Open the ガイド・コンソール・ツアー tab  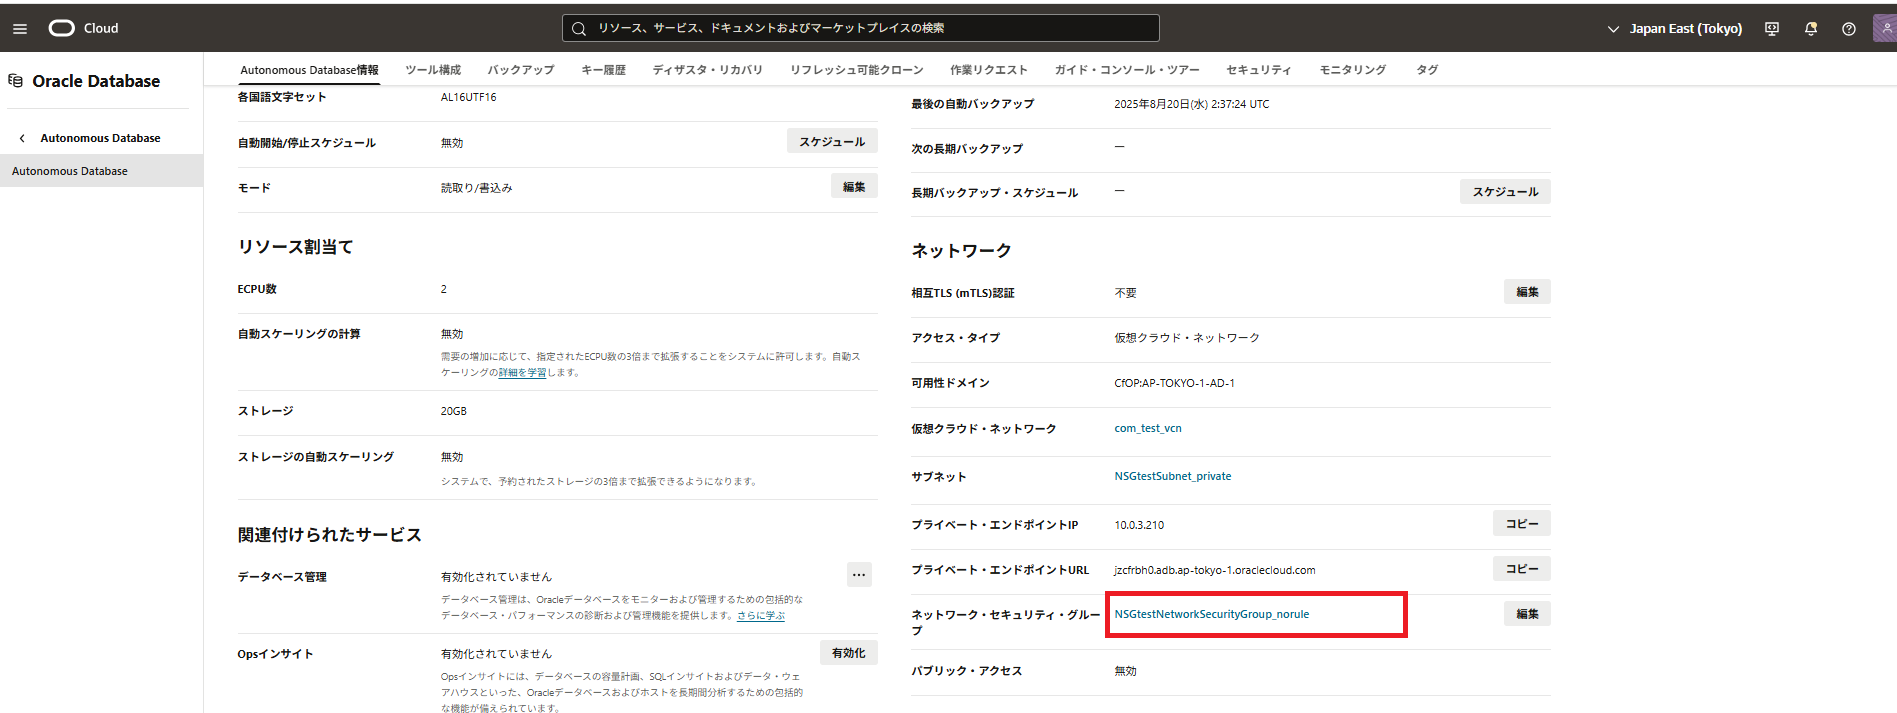click(x=1126, y=70)
